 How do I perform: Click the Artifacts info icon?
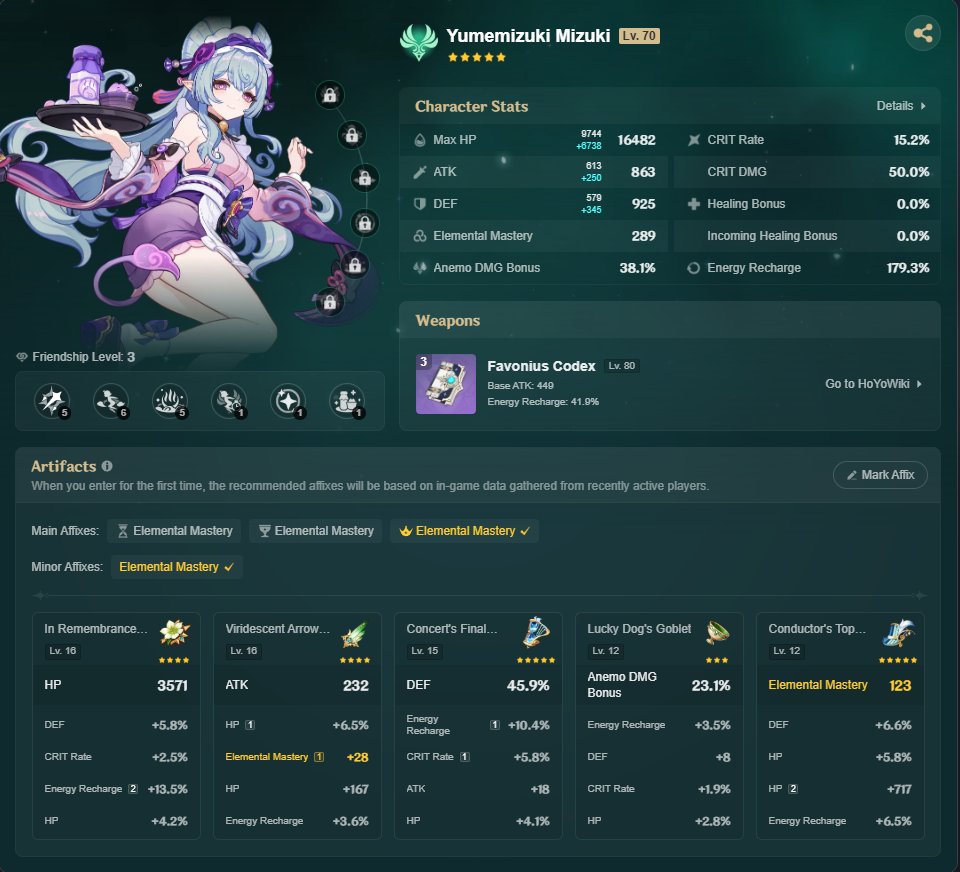(x=107, y=466)
